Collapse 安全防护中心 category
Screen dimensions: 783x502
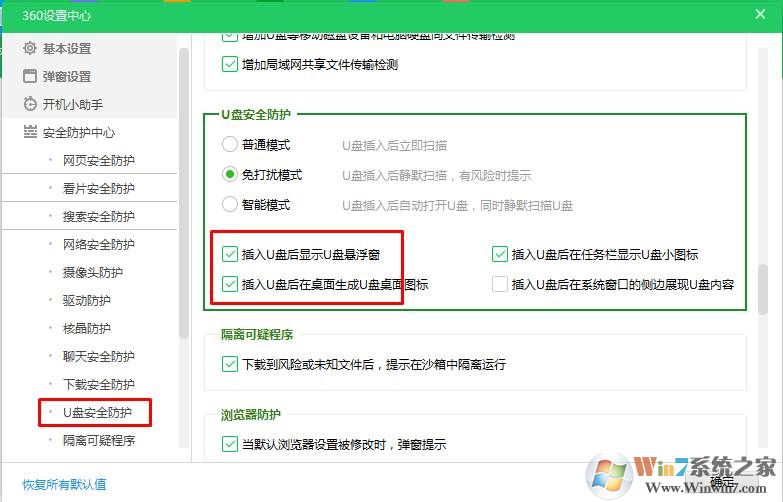[x=79, y=132]
